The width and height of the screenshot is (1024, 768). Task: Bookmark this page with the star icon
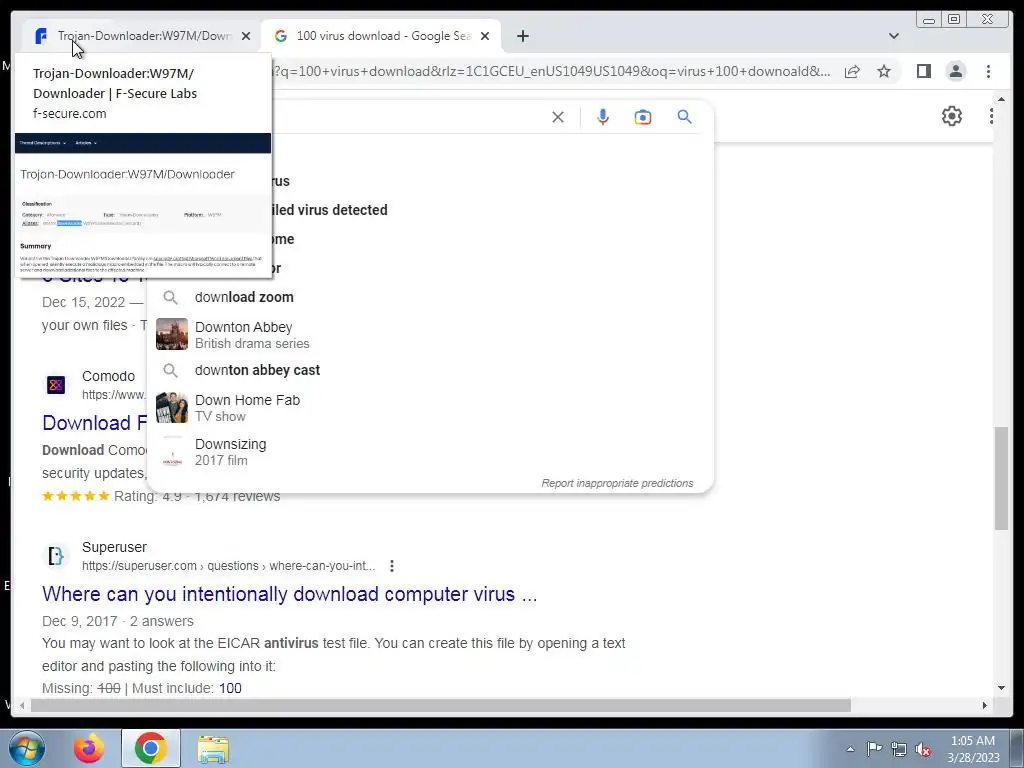pyautogui.click(x=884, y=71)
